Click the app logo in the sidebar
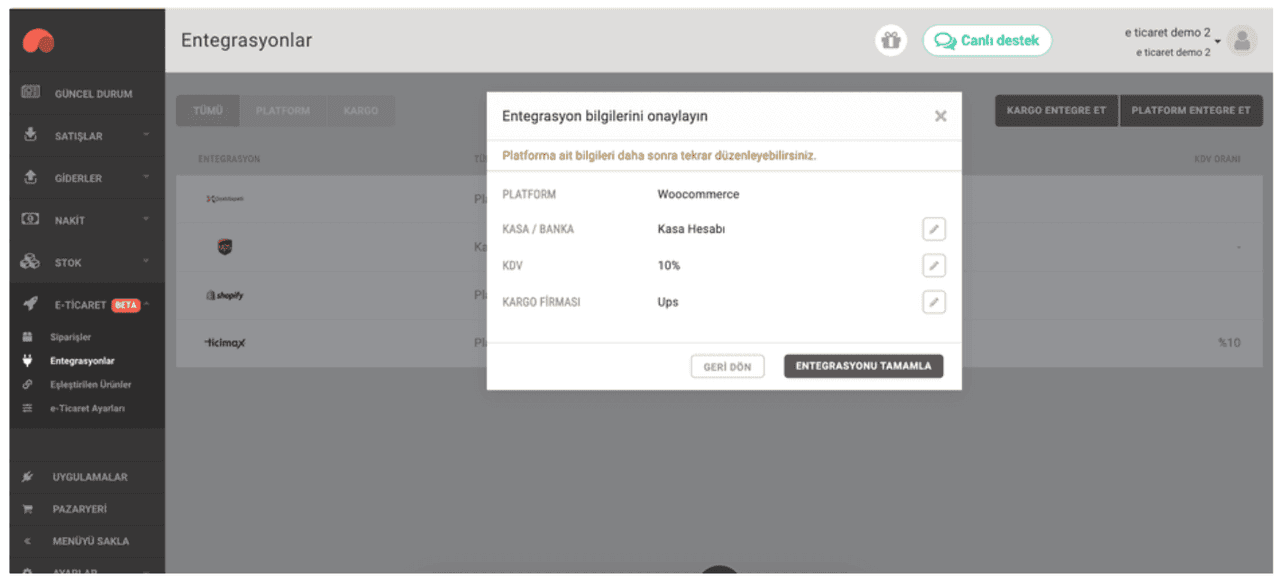This screenshot has width=1280, height=581. pyautogui.click(x=40, y=40)
